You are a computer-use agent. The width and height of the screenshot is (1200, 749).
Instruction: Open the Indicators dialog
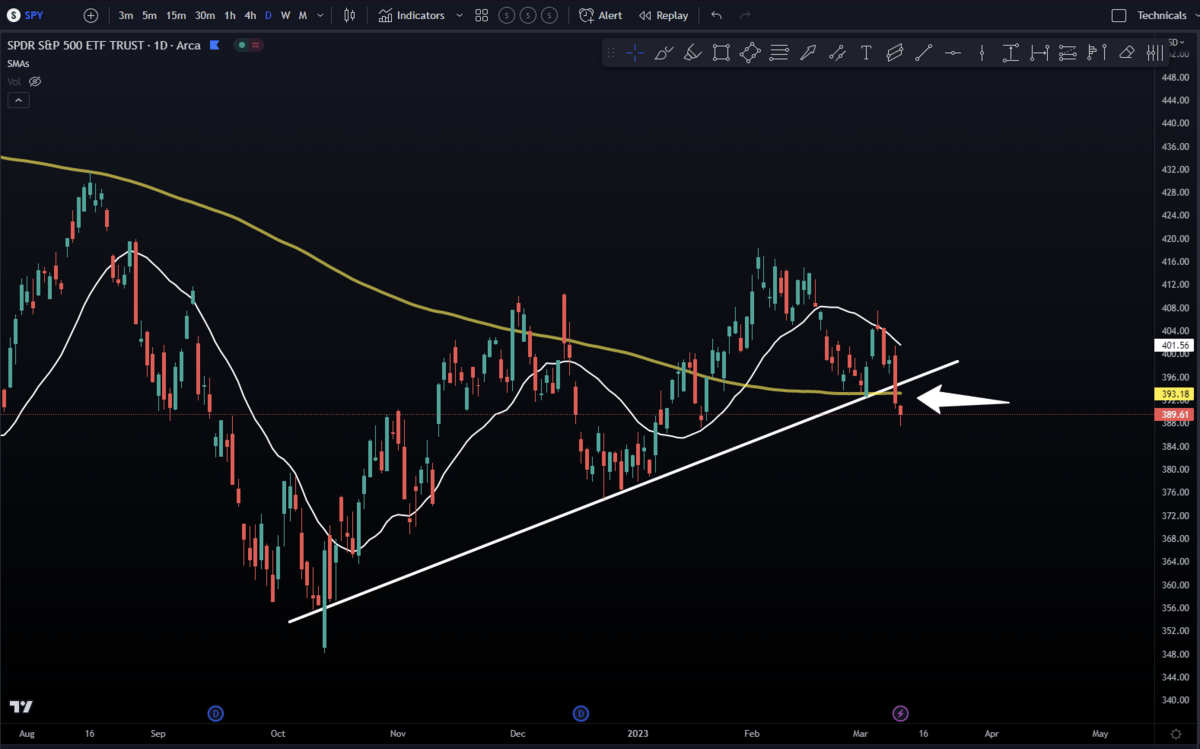point(411,15)
